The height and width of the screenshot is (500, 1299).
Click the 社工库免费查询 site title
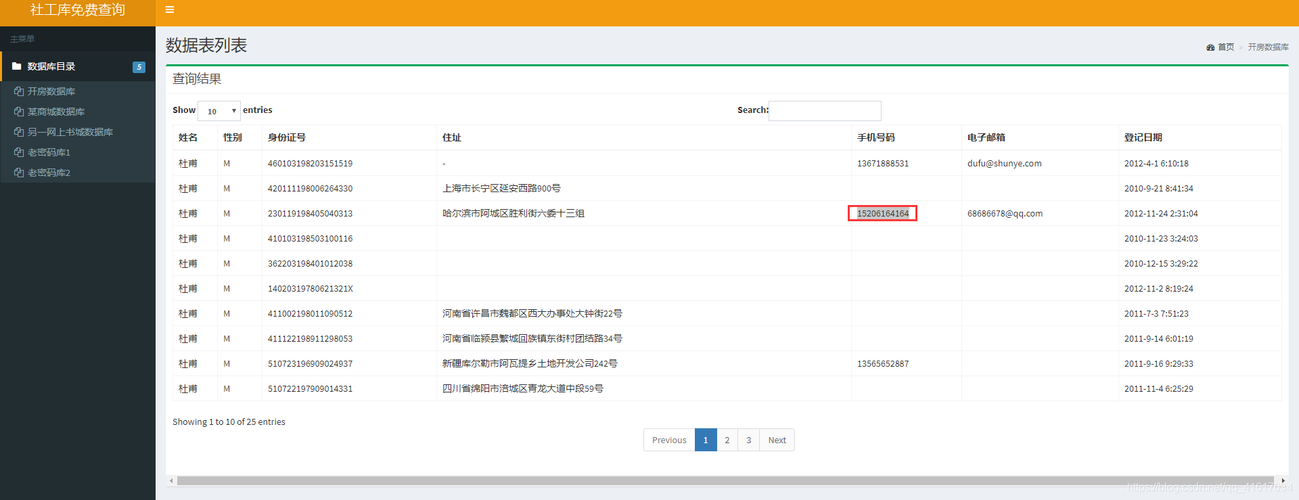click(x=77, y=10)
